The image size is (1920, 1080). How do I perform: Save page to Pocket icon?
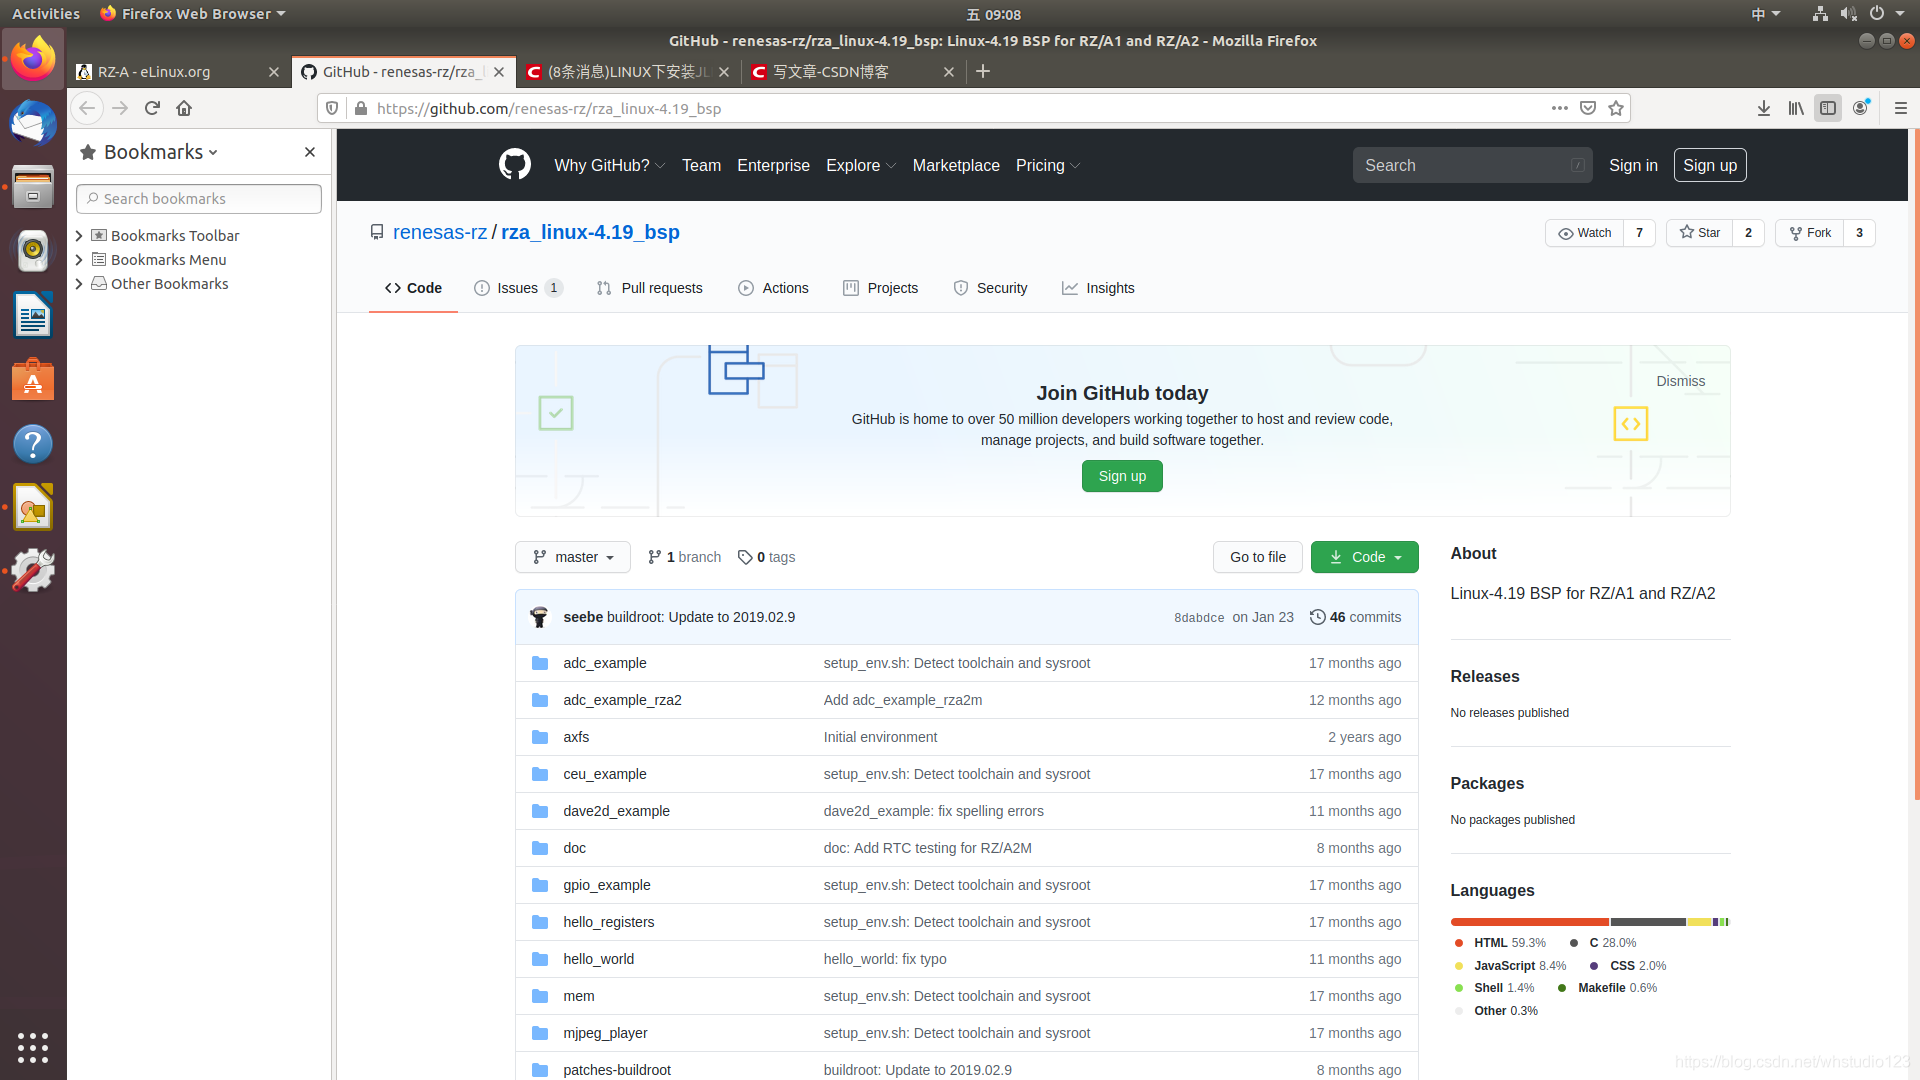coord(1588,108)
